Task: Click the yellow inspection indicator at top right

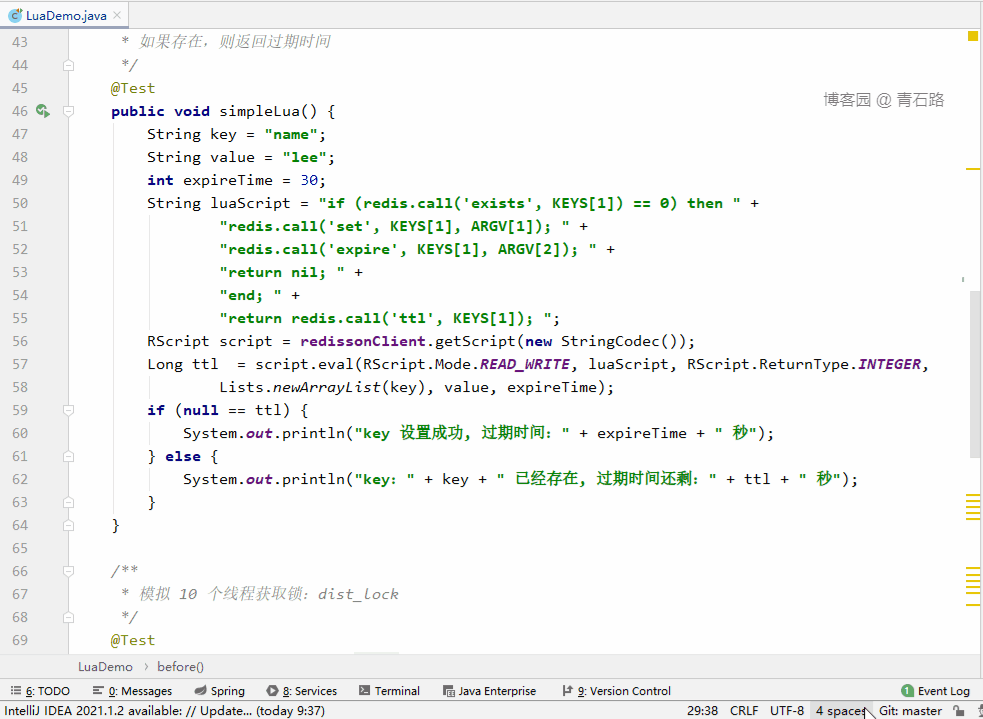Action: pyautogui.click(x=973, y=36)
